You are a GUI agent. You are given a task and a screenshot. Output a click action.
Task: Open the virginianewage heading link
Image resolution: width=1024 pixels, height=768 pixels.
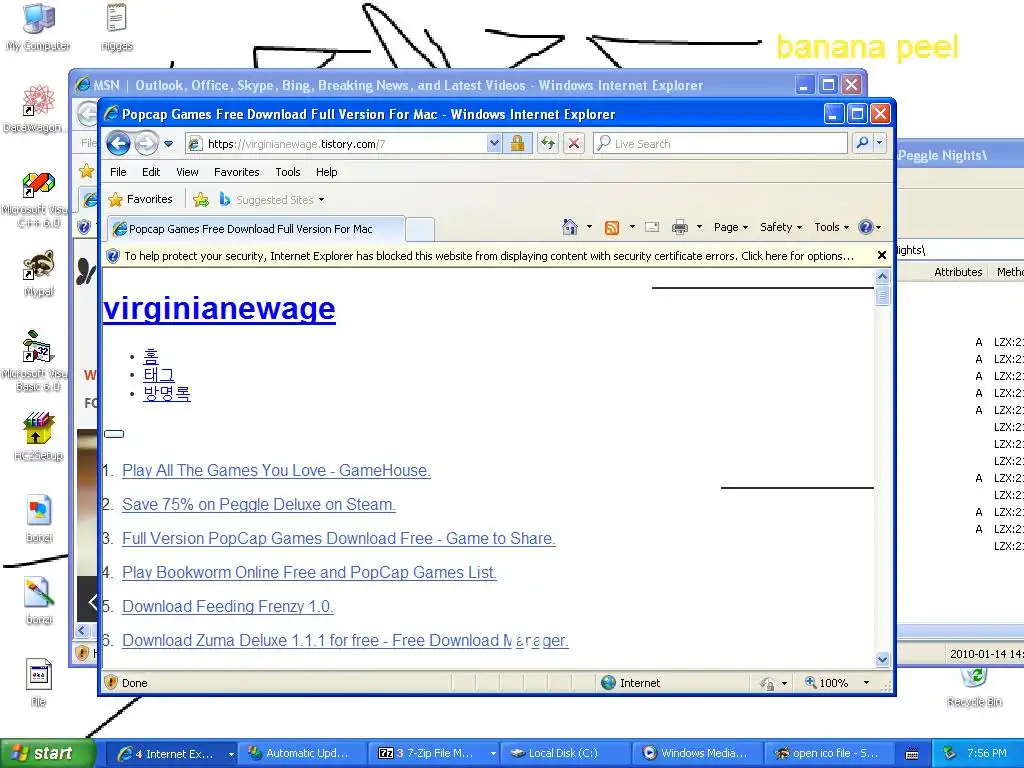[x=219, y=308]
